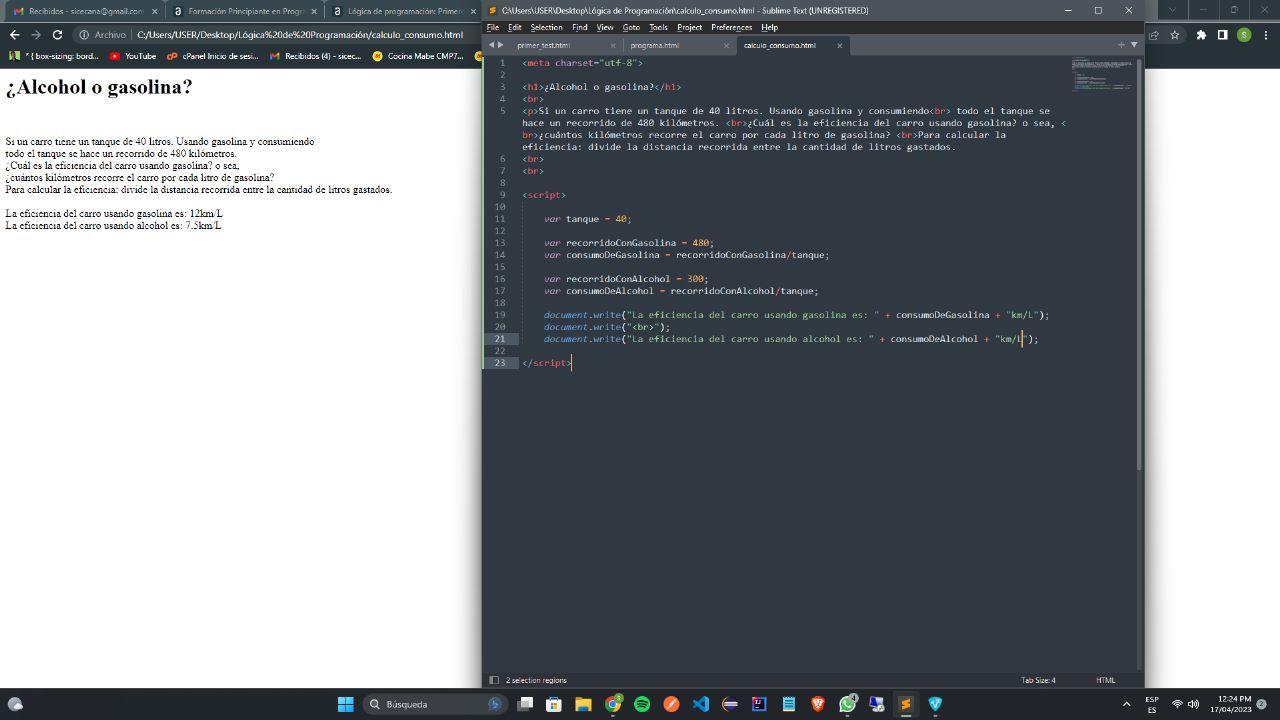Image resolution: width=1280 pixels, height=720 pixels.
Task: Open Visual Studio Code from the taskbar
Action: tap(700, 704)
